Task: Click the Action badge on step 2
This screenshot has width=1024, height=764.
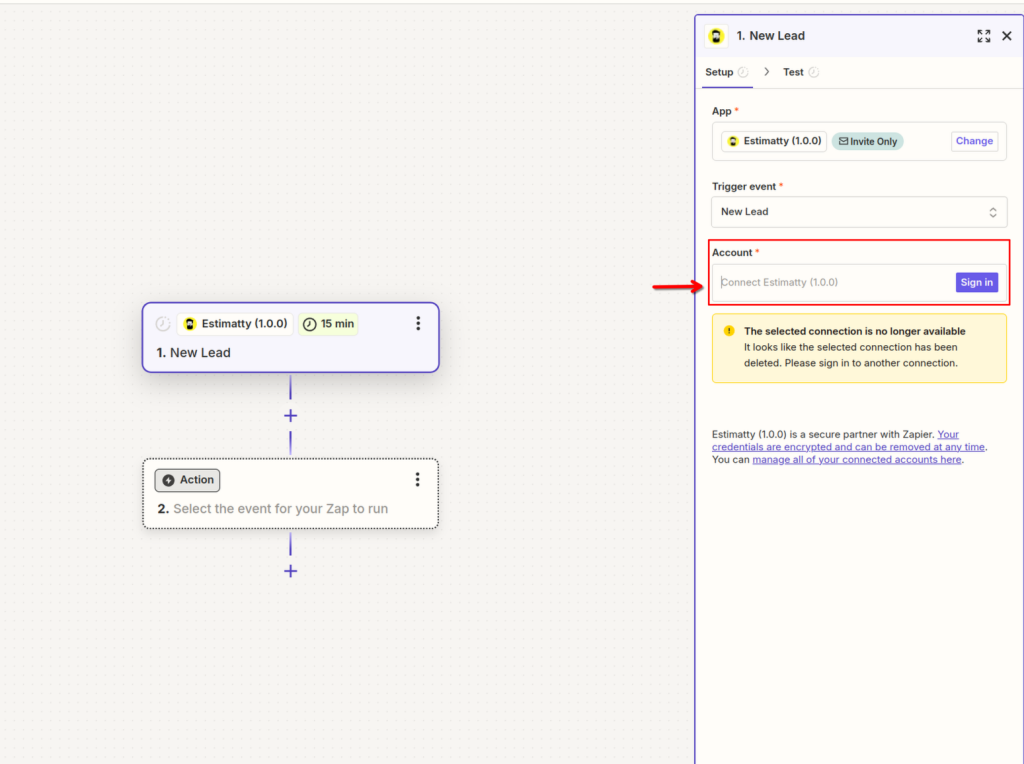Action: point(187,480)
